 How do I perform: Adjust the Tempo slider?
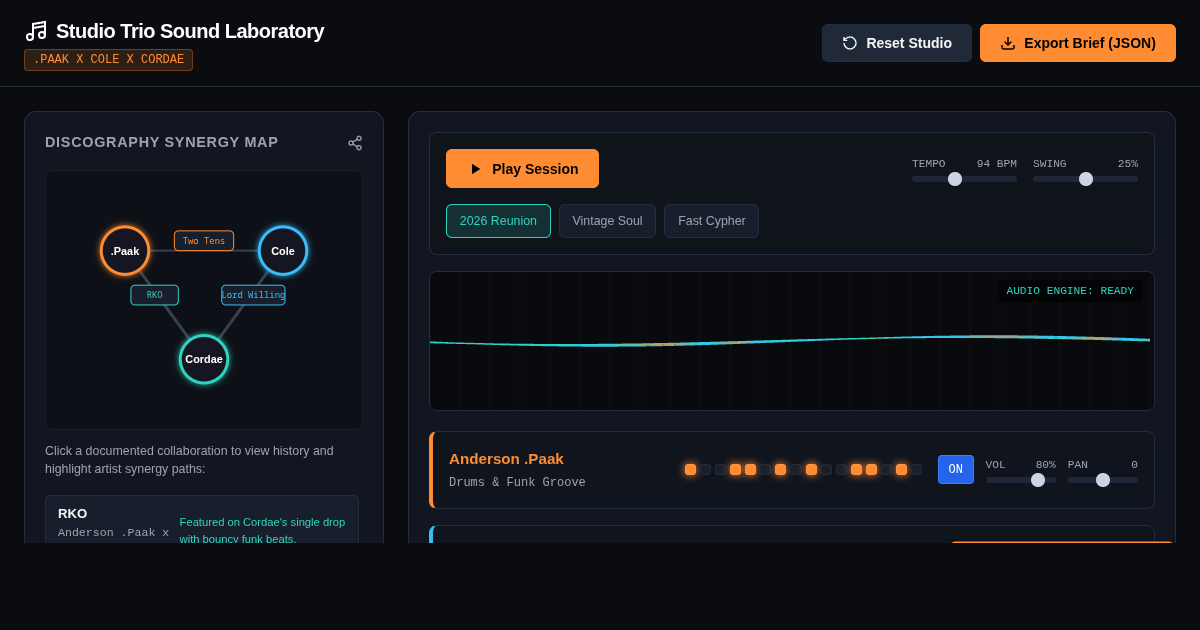[x=964, y=179]
